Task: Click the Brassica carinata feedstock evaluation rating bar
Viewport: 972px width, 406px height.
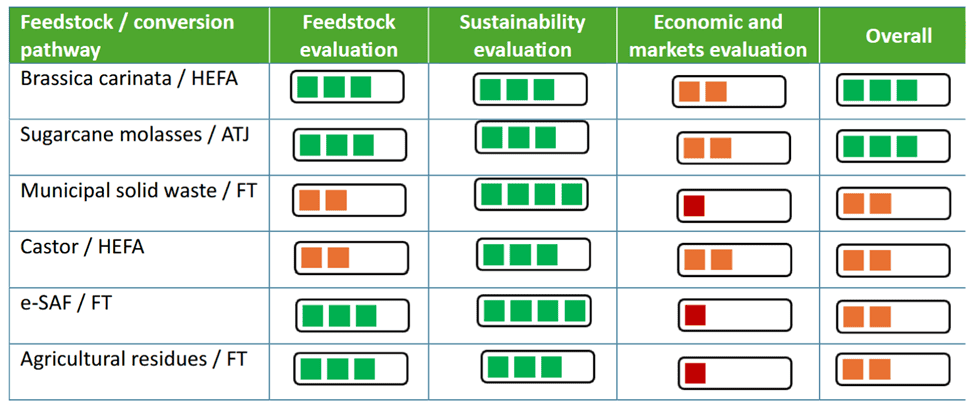Action: tap(347, 87)
